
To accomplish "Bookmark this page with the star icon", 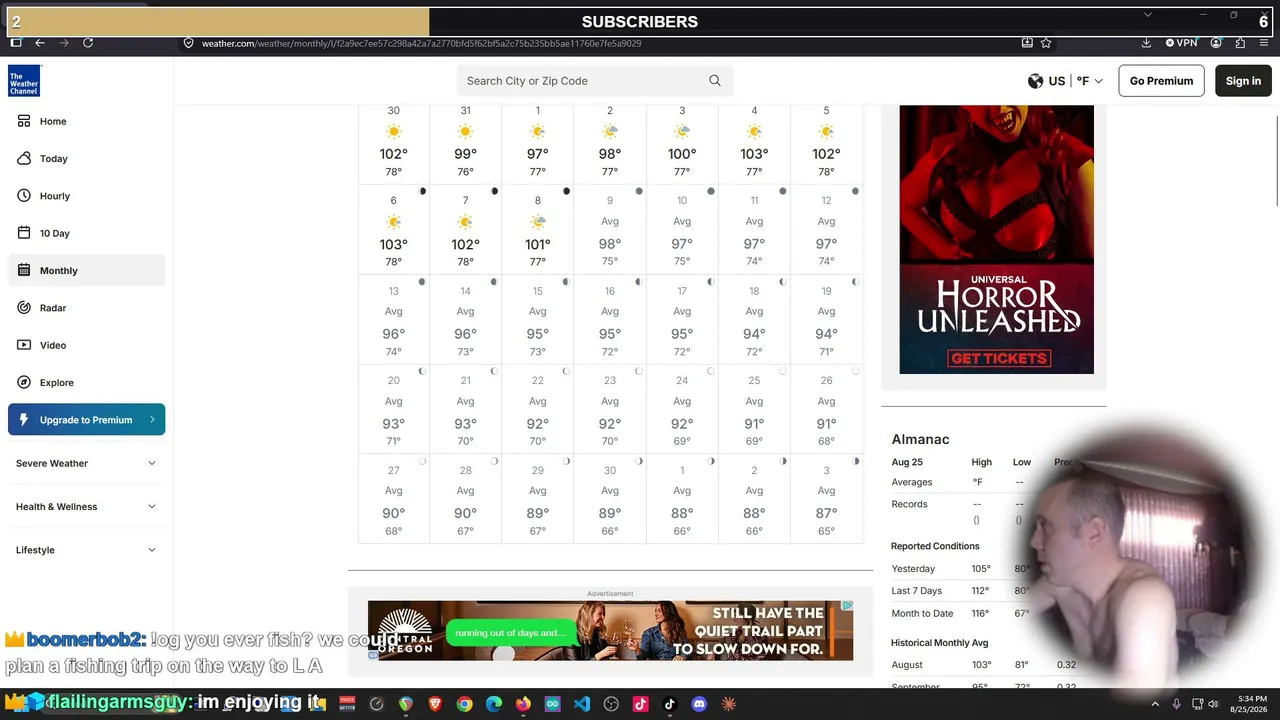I will point(1046,43).
